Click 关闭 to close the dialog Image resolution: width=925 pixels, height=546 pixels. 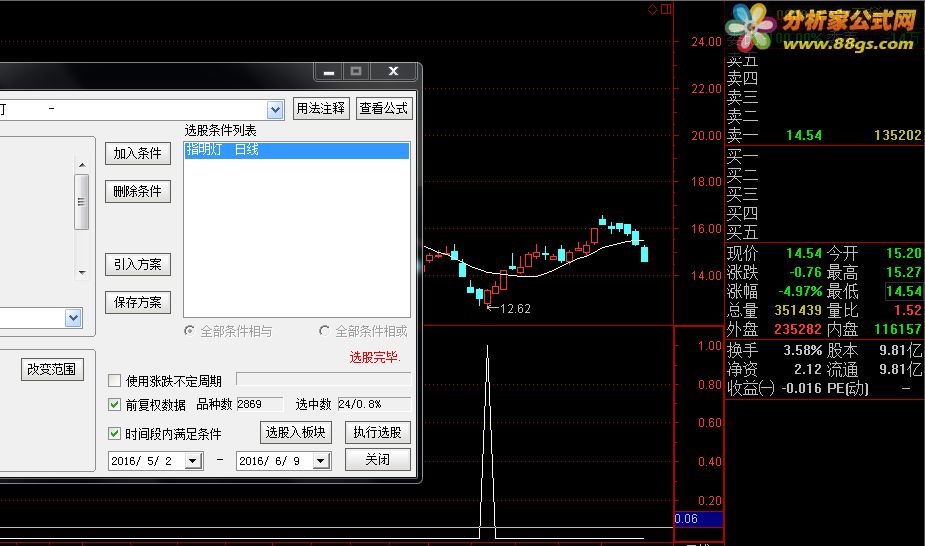point(378,459)
